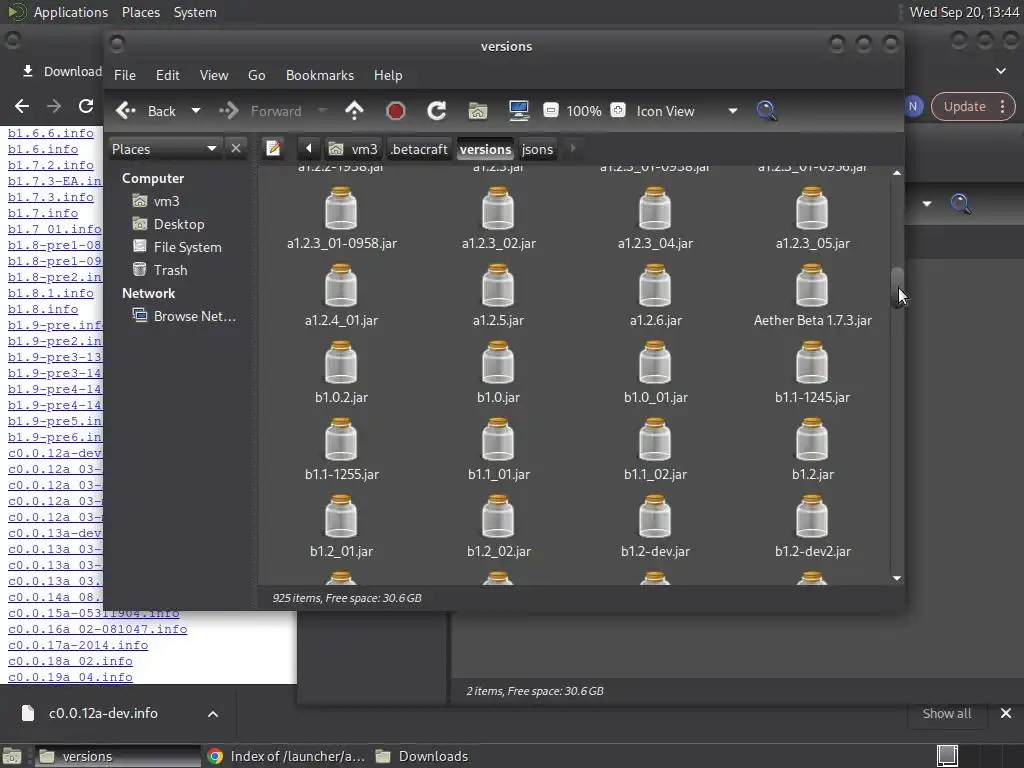Switch to Index of /launcher taskbar item
Screen dimensions: 1024x768
[x=286, y=756]
